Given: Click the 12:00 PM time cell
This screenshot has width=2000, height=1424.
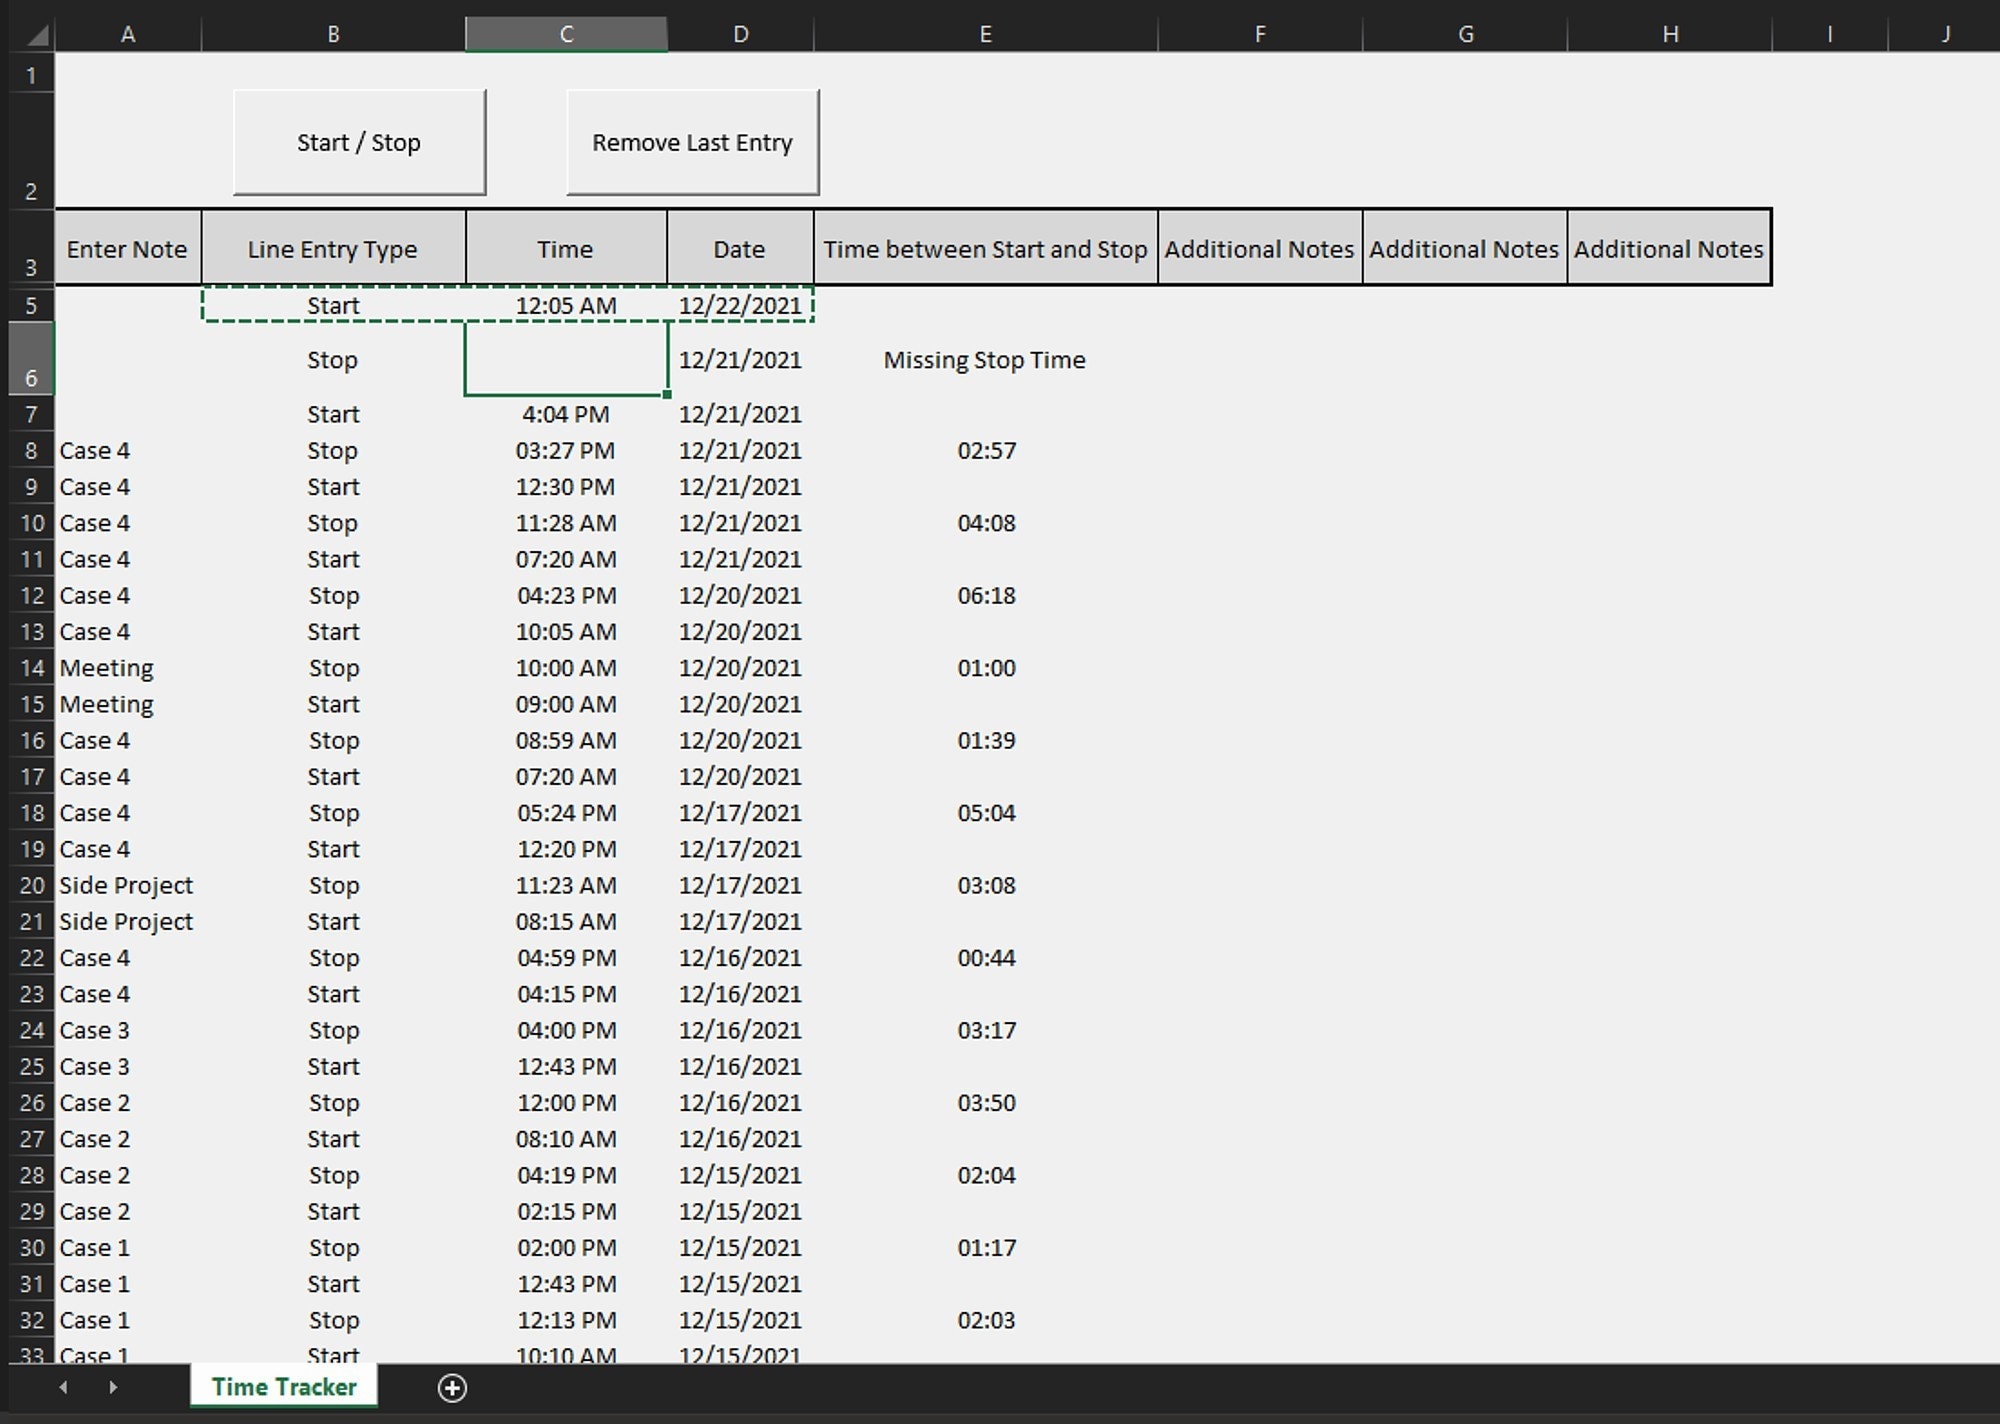Looking at the screenshot, I should click(566, 1103).
